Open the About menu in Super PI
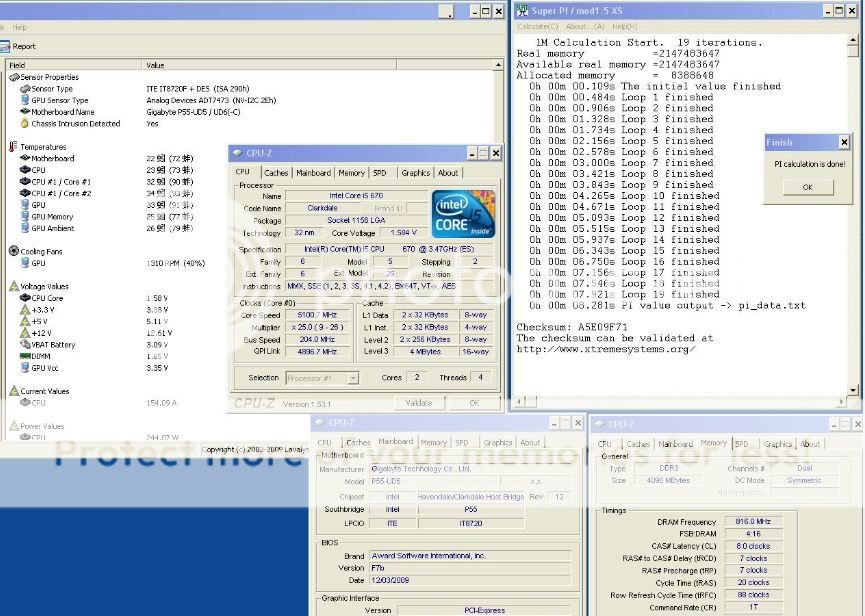The height and width of the screenshot is (616, 865). pos(585,26)
